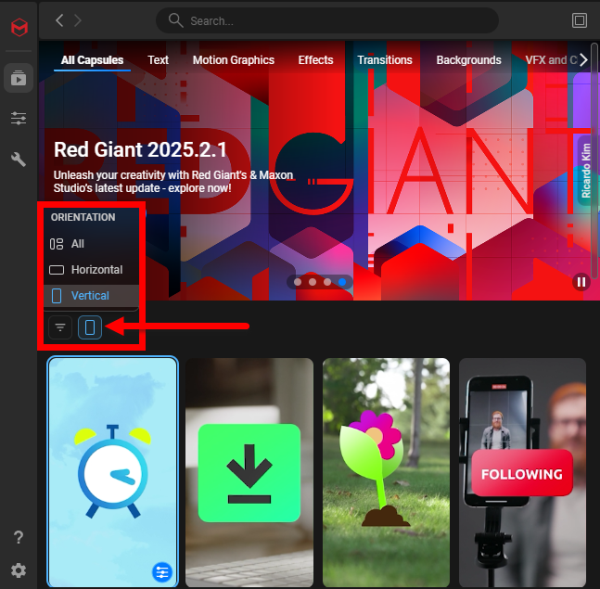Open the settings gear icon
The height and width of the screenshot is (589, 600).
[x=18, y=571]
